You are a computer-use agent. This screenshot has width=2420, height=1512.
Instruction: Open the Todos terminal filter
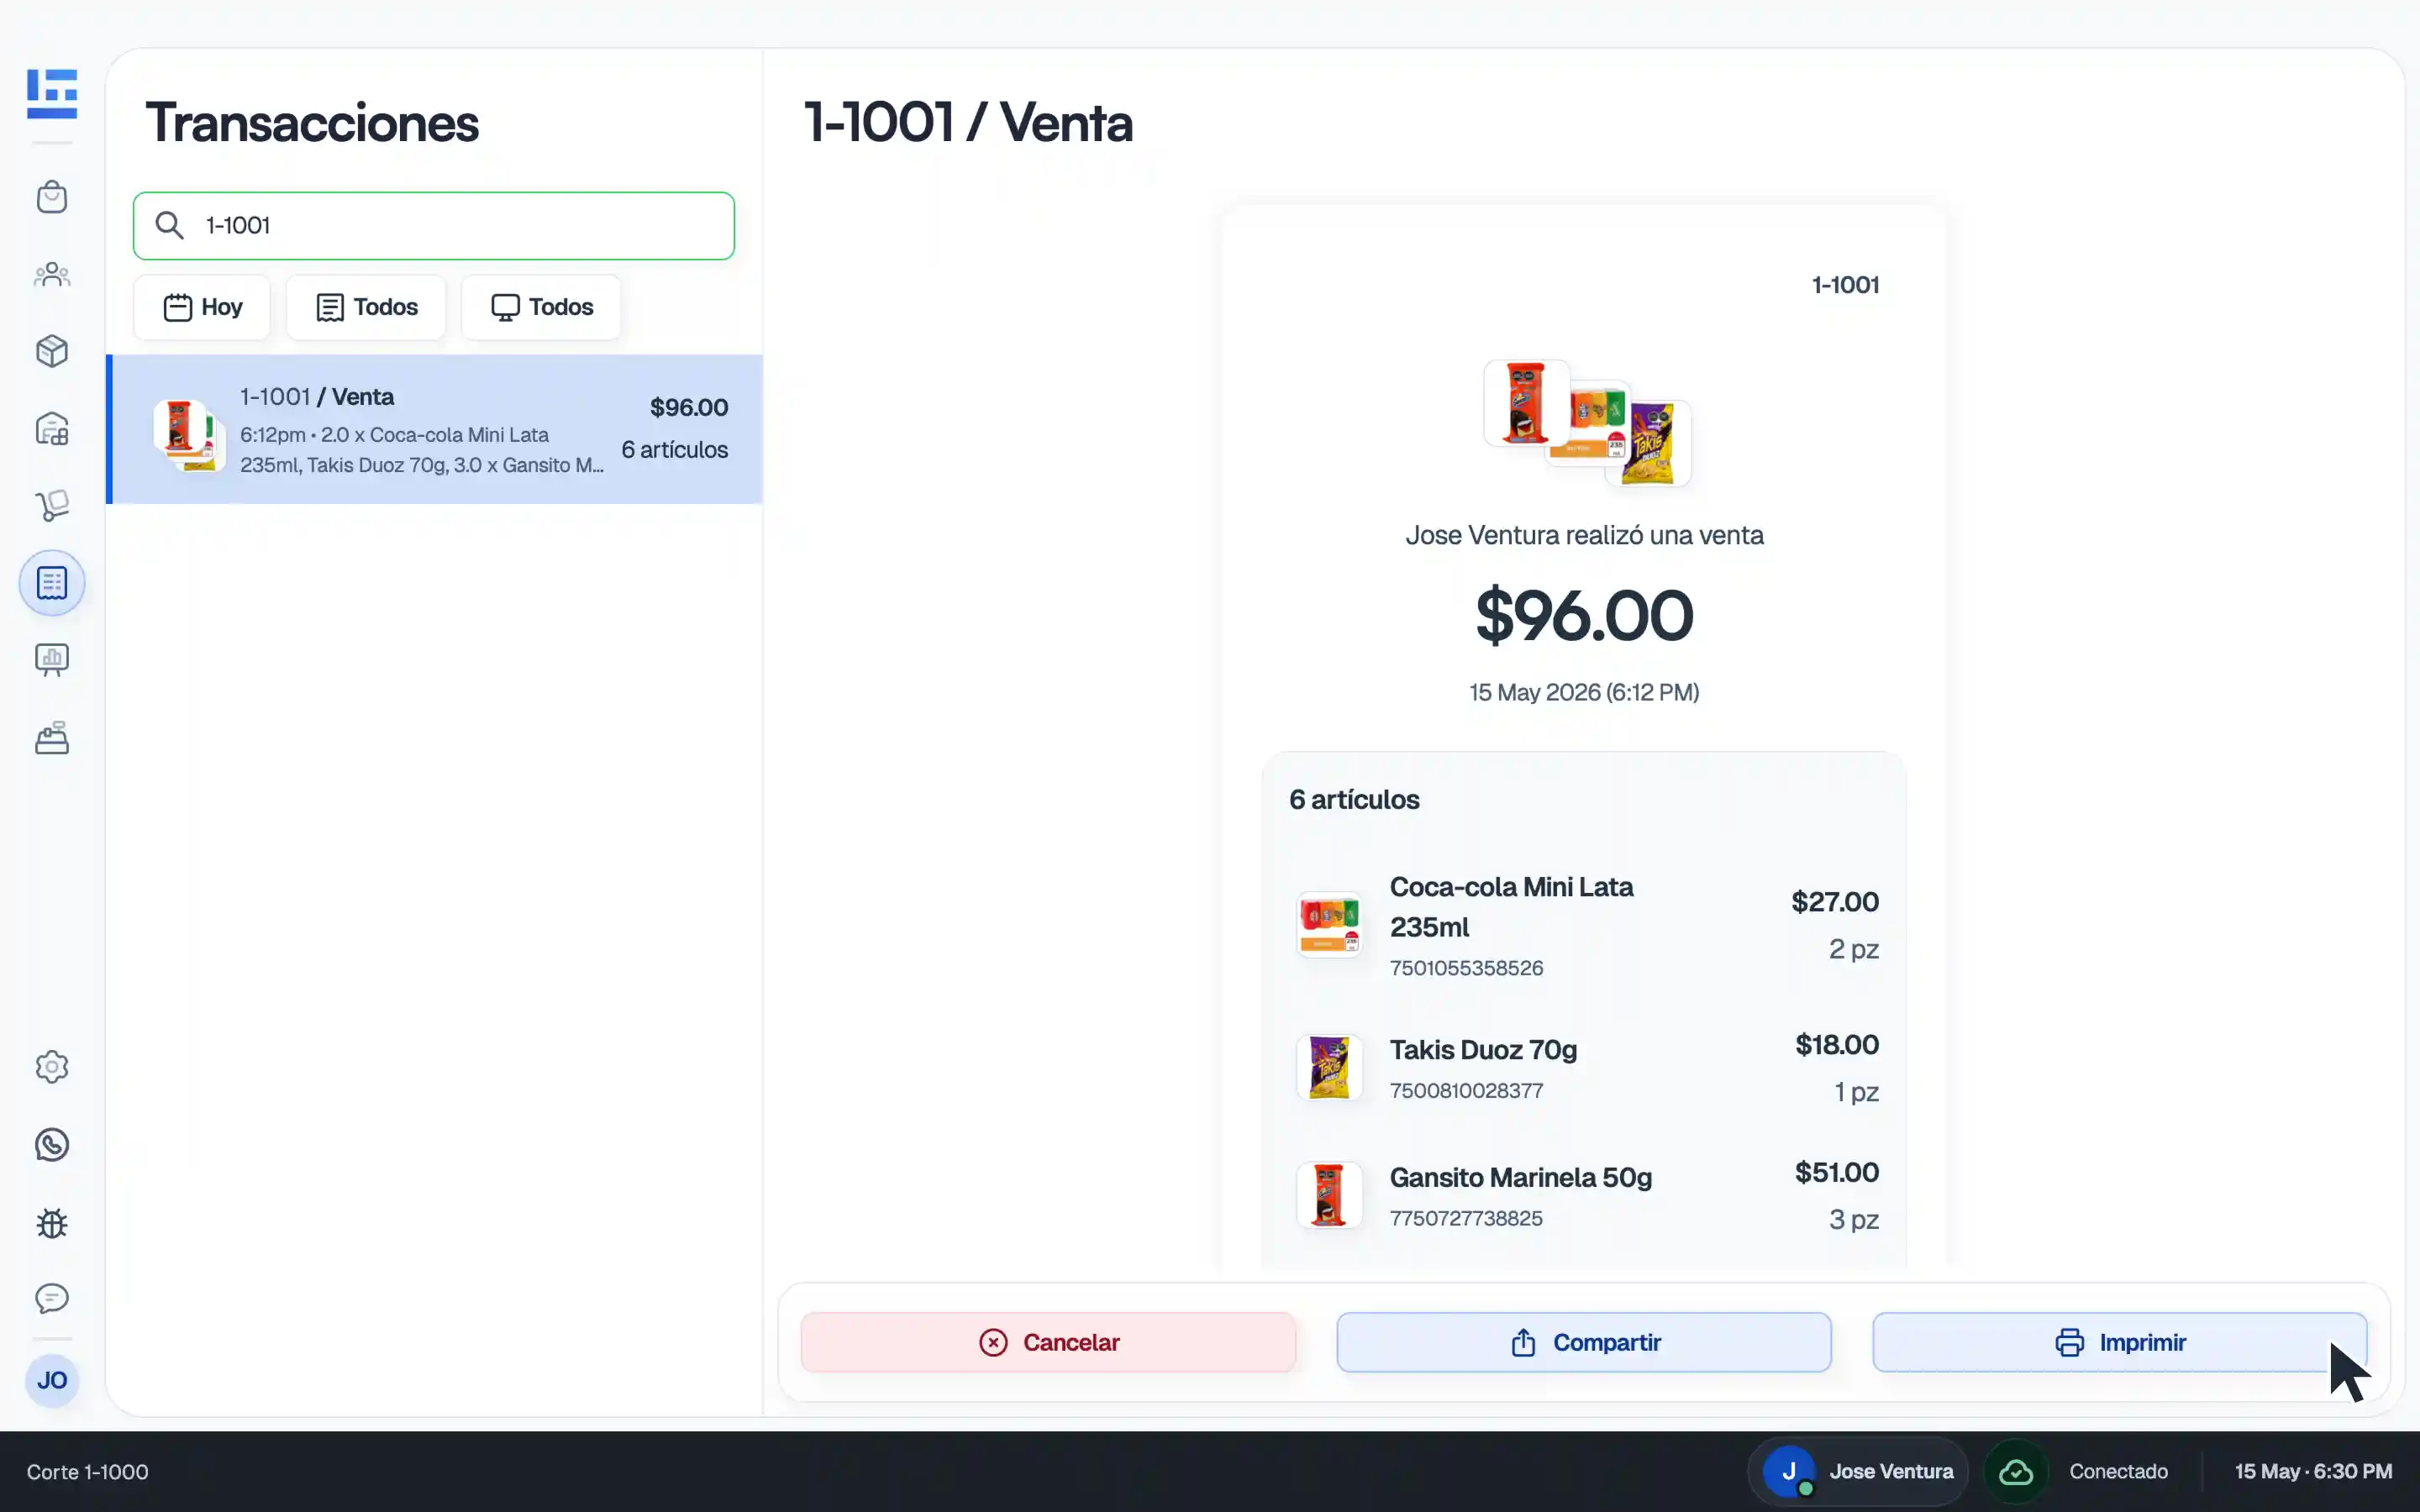[x=541, y=307]
